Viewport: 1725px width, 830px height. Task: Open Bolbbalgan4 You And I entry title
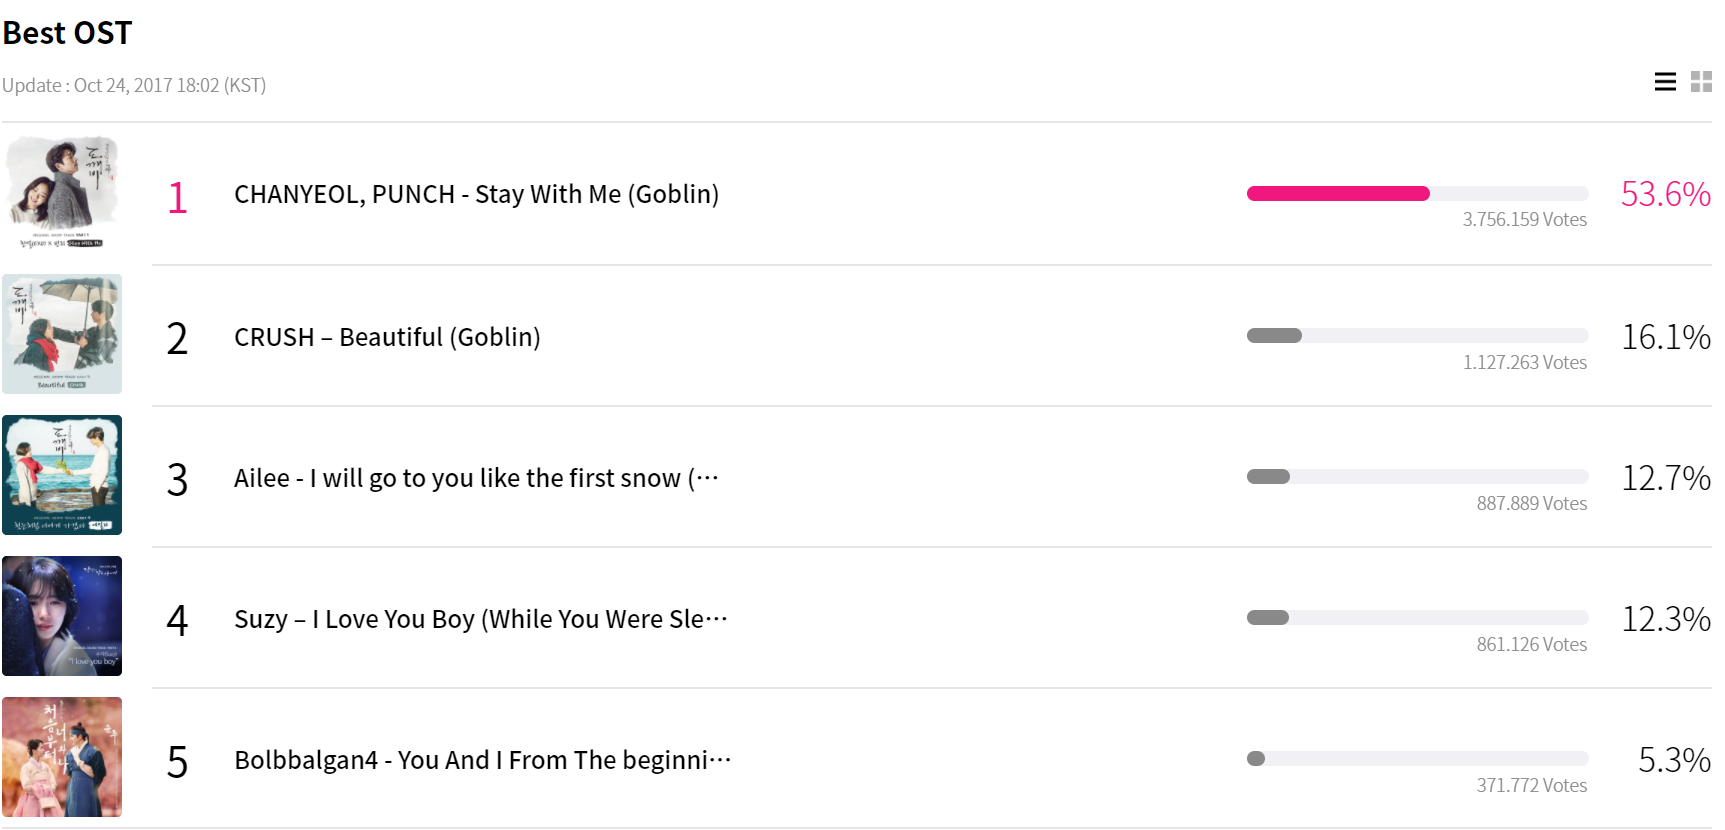point(482,760)
